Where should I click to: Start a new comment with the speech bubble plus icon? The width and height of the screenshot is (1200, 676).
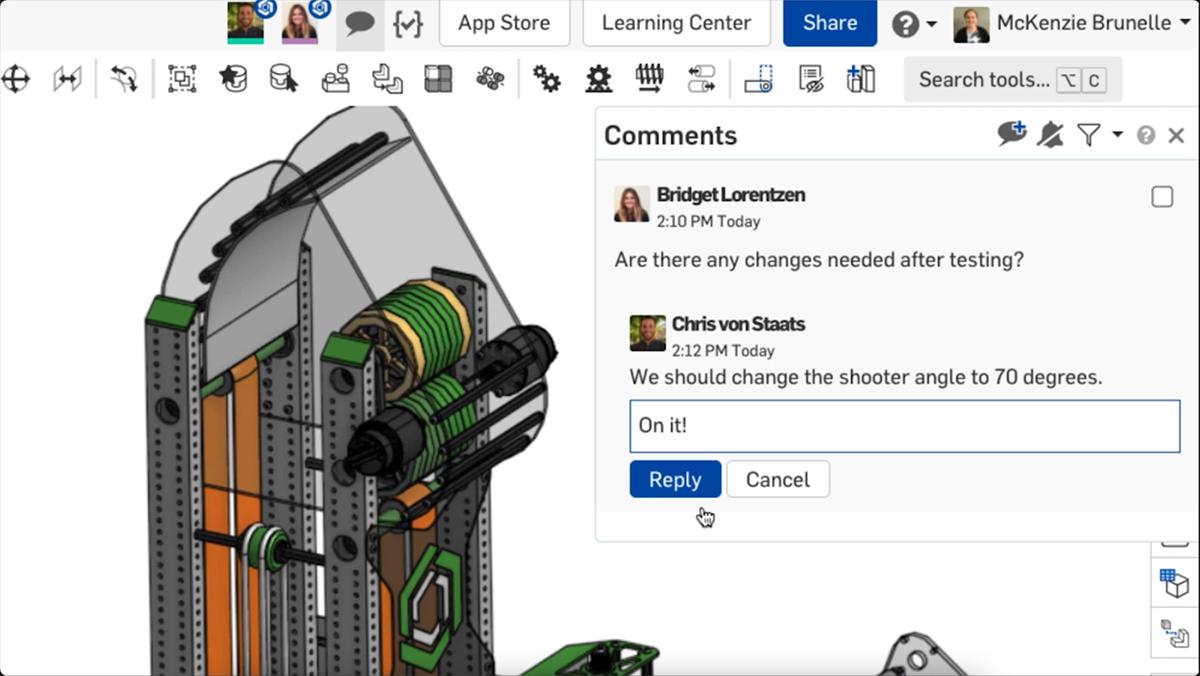pyautogui.click(x=1011, y=132)
